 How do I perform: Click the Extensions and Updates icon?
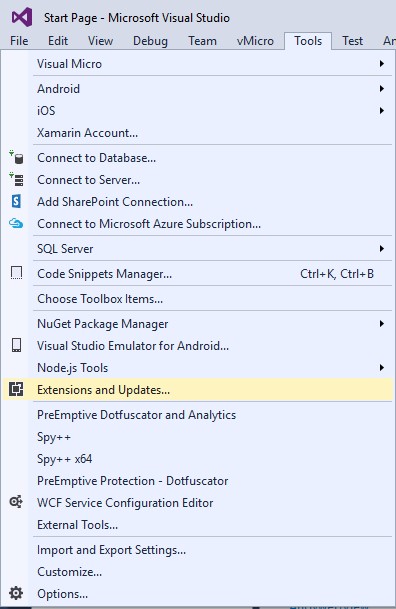point(16,389)
